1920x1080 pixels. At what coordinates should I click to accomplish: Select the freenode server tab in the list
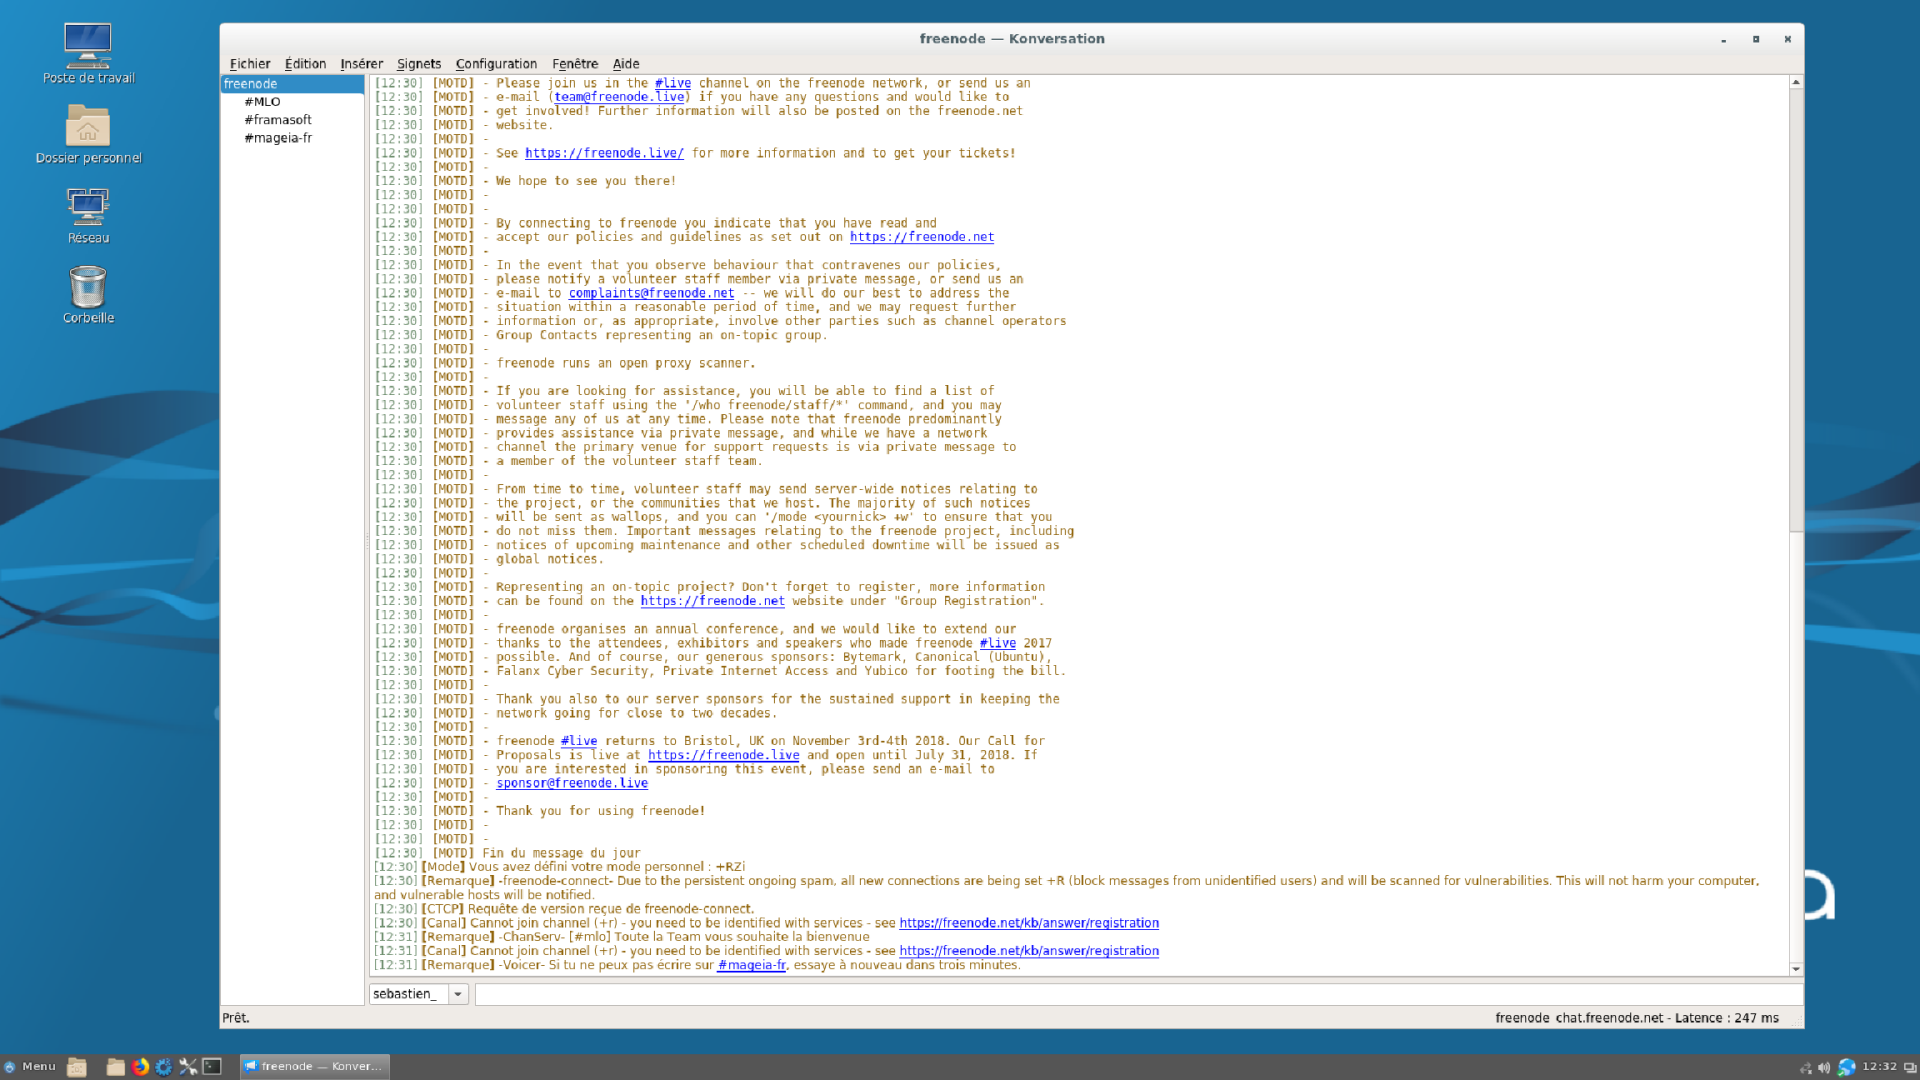292,84
